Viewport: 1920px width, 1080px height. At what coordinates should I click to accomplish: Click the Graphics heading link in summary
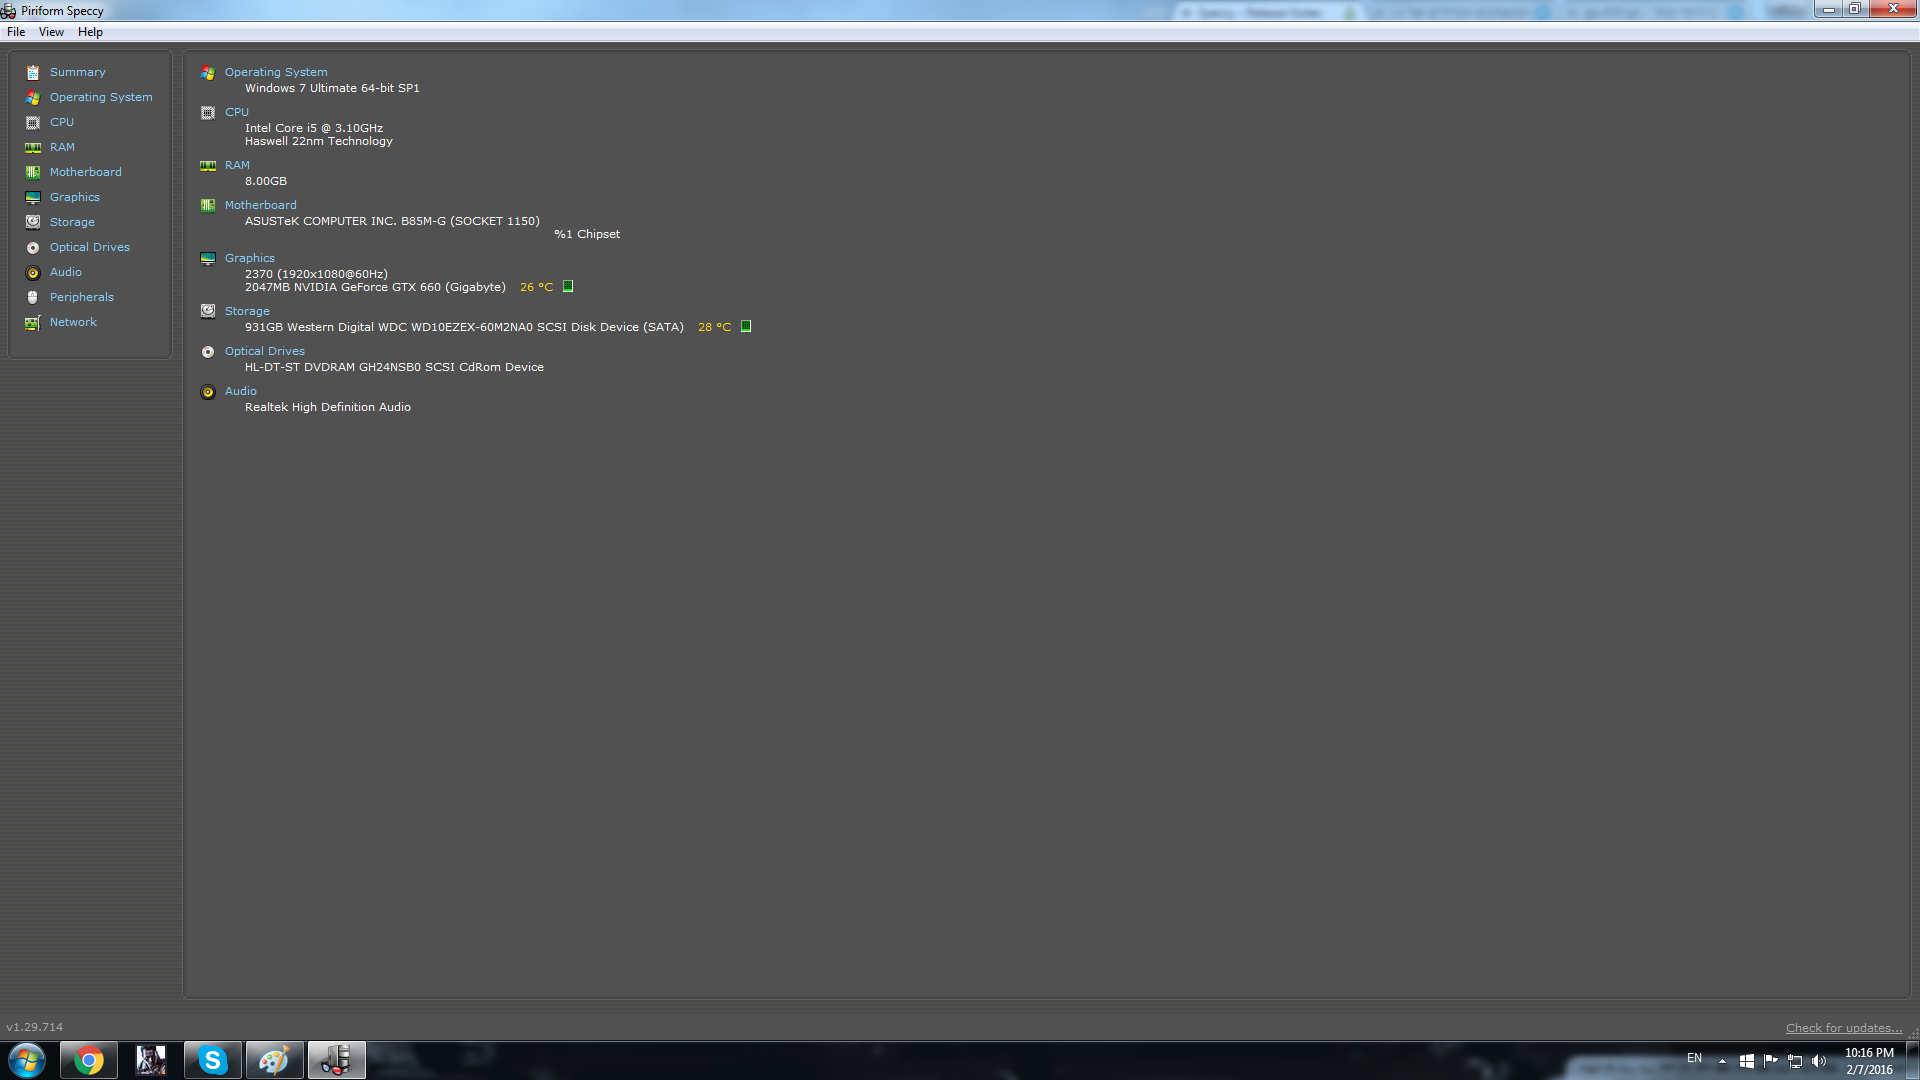click(250, 258)
